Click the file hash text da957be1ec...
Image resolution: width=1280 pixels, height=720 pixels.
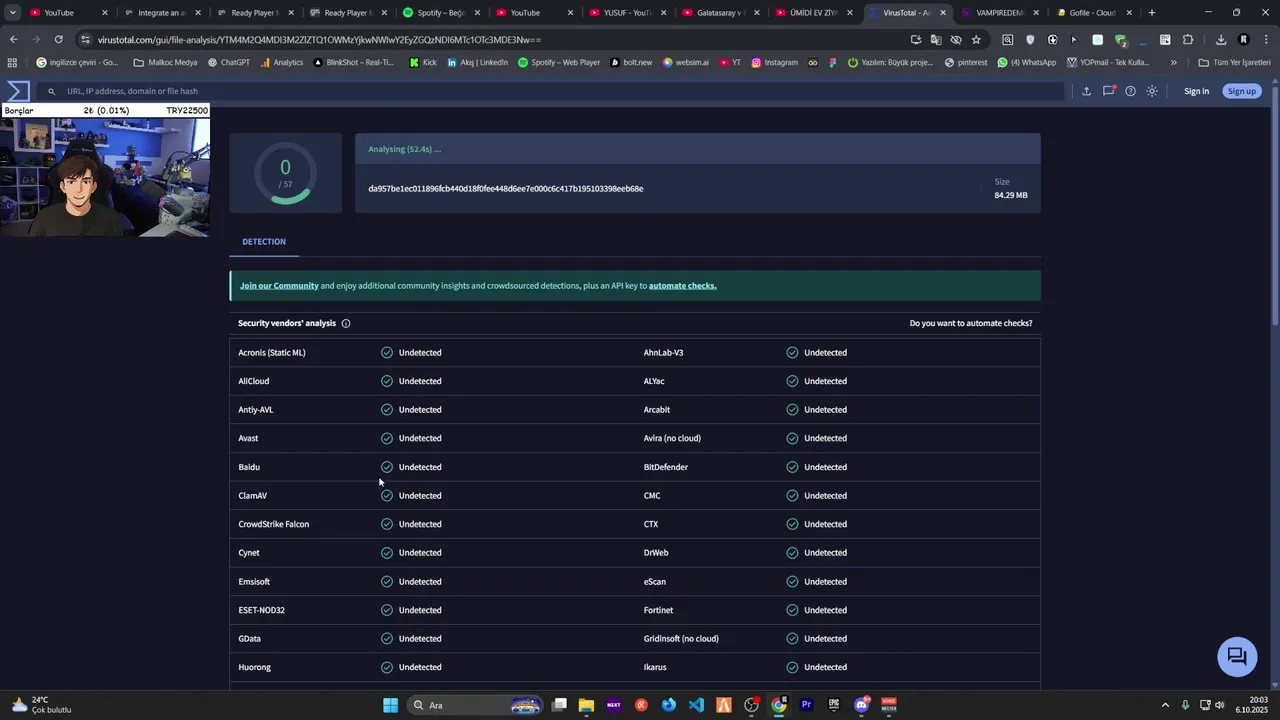pos(505,188)
